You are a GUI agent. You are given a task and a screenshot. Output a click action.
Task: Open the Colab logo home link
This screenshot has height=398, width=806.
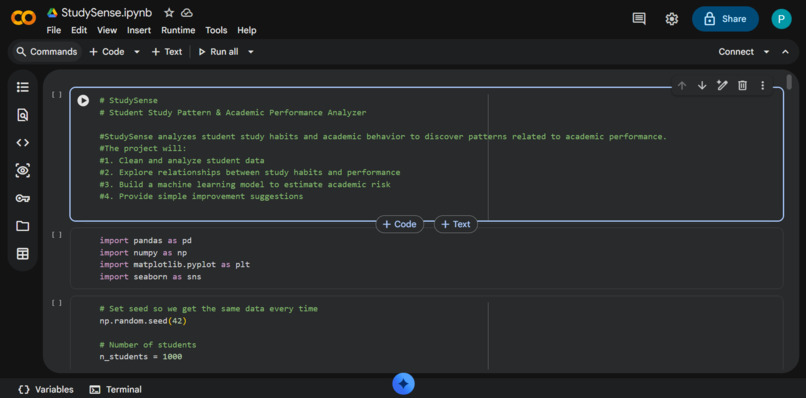(x=23, y=18)
